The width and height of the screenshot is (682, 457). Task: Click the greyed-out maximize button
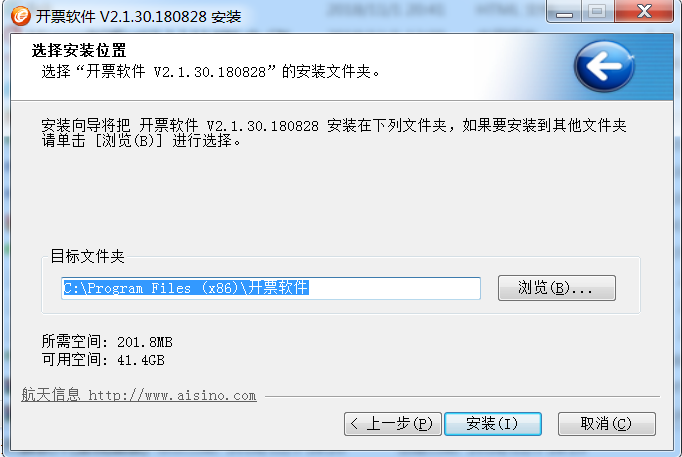pyautogui.click(x=597, y=12)
